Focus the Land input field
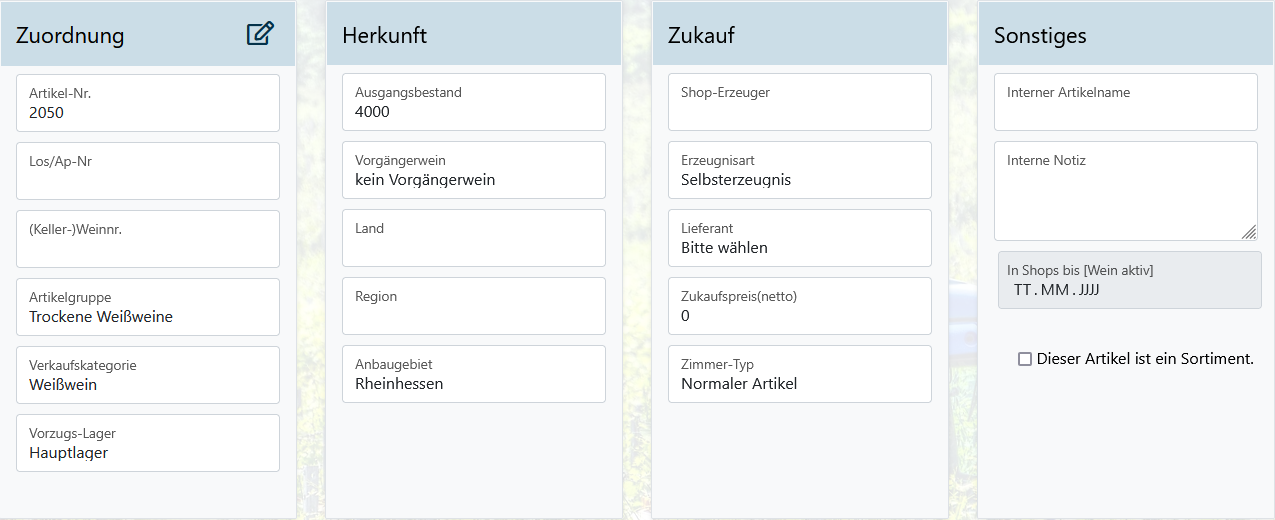 (474, 238)
